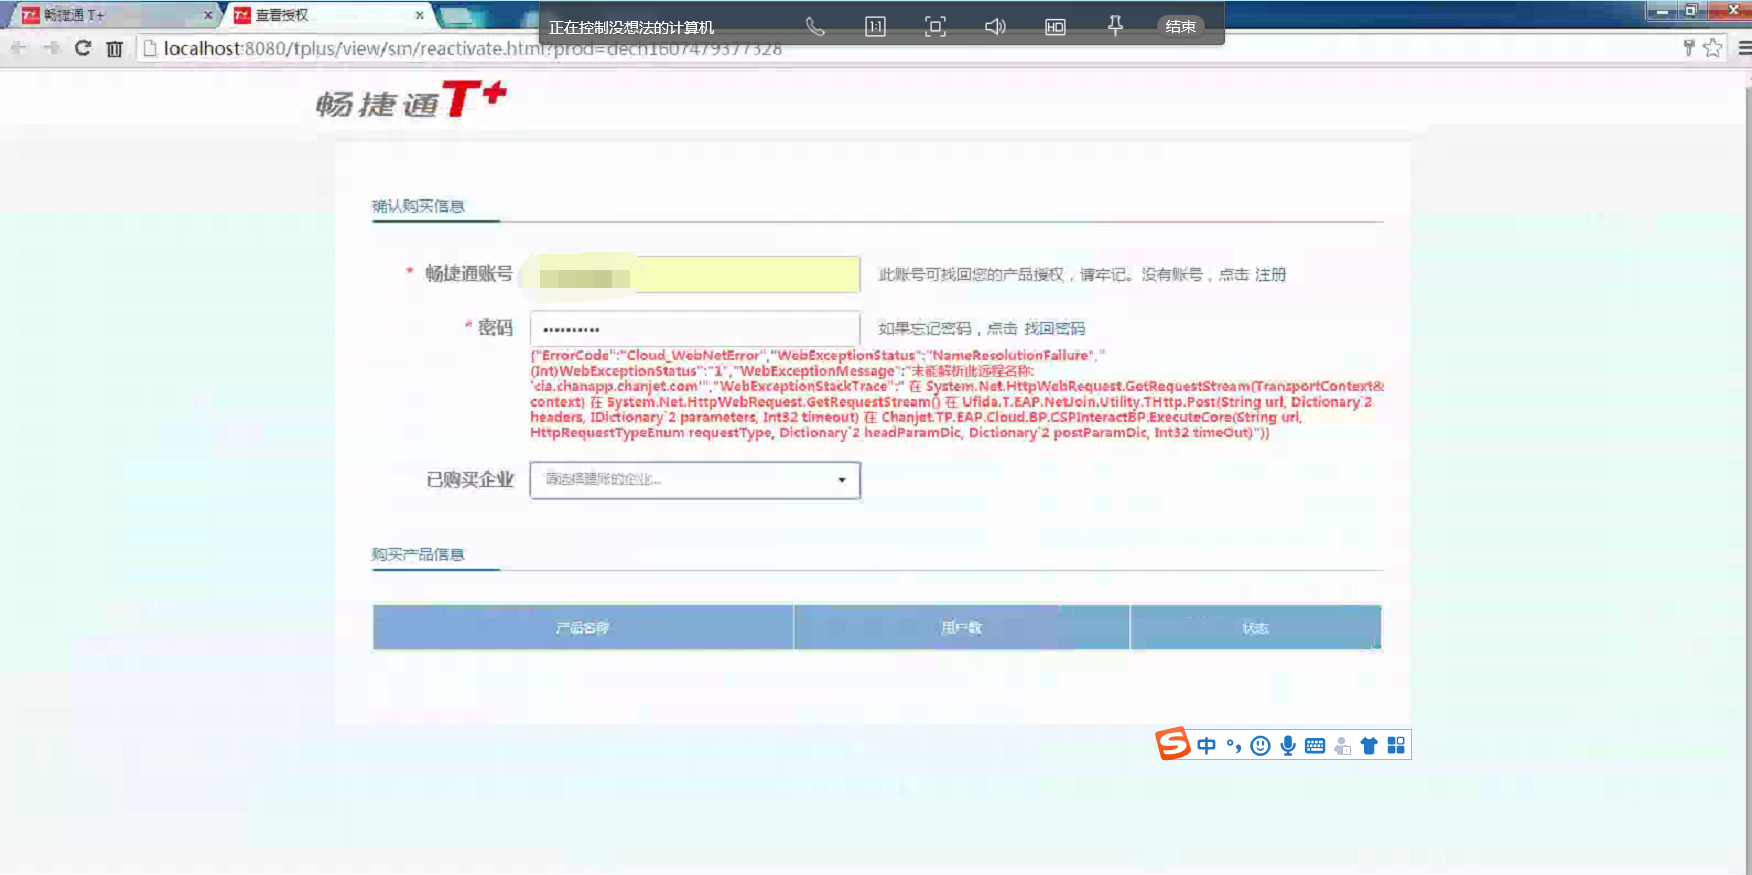
Task: End remote session with 结束 button
Action: [1180, 27]
